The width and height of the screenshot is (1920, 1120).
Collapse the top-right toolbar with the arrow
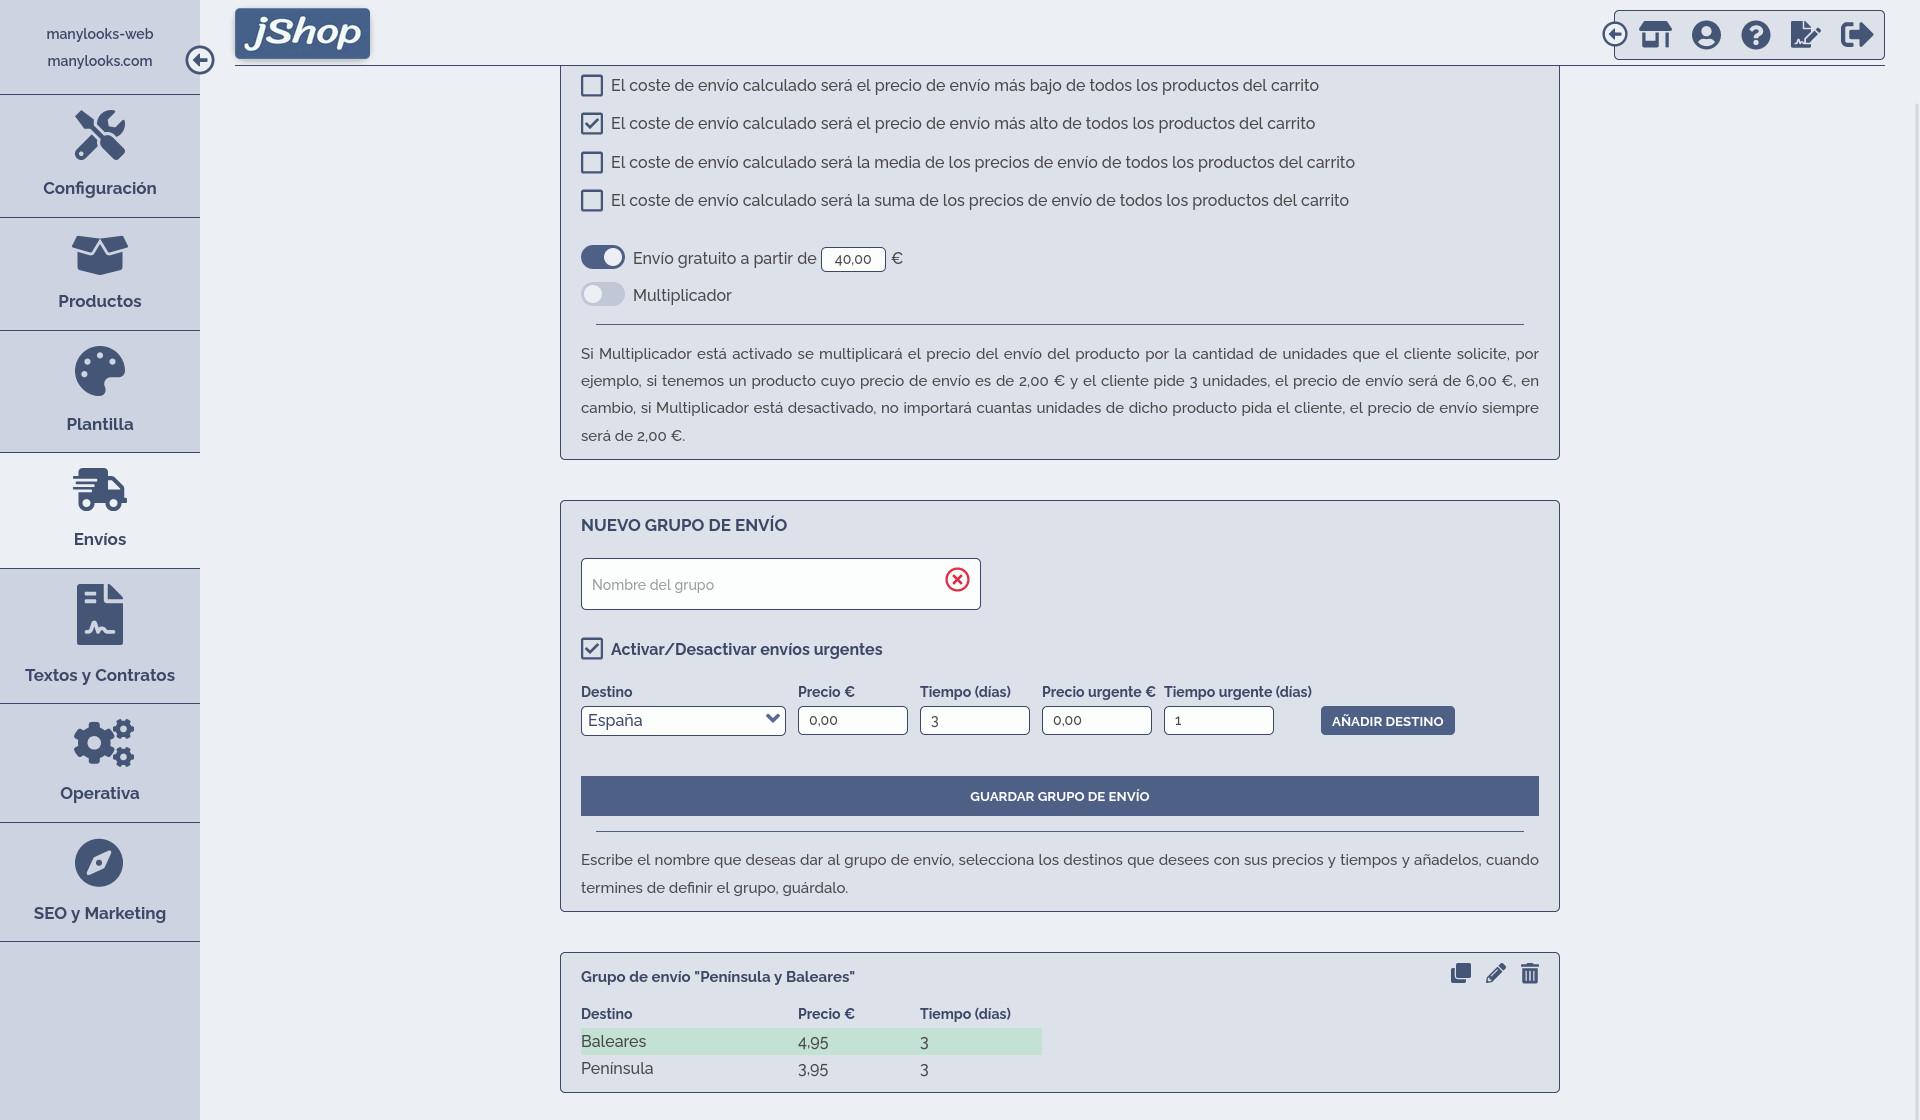(x=1615, y=35)
